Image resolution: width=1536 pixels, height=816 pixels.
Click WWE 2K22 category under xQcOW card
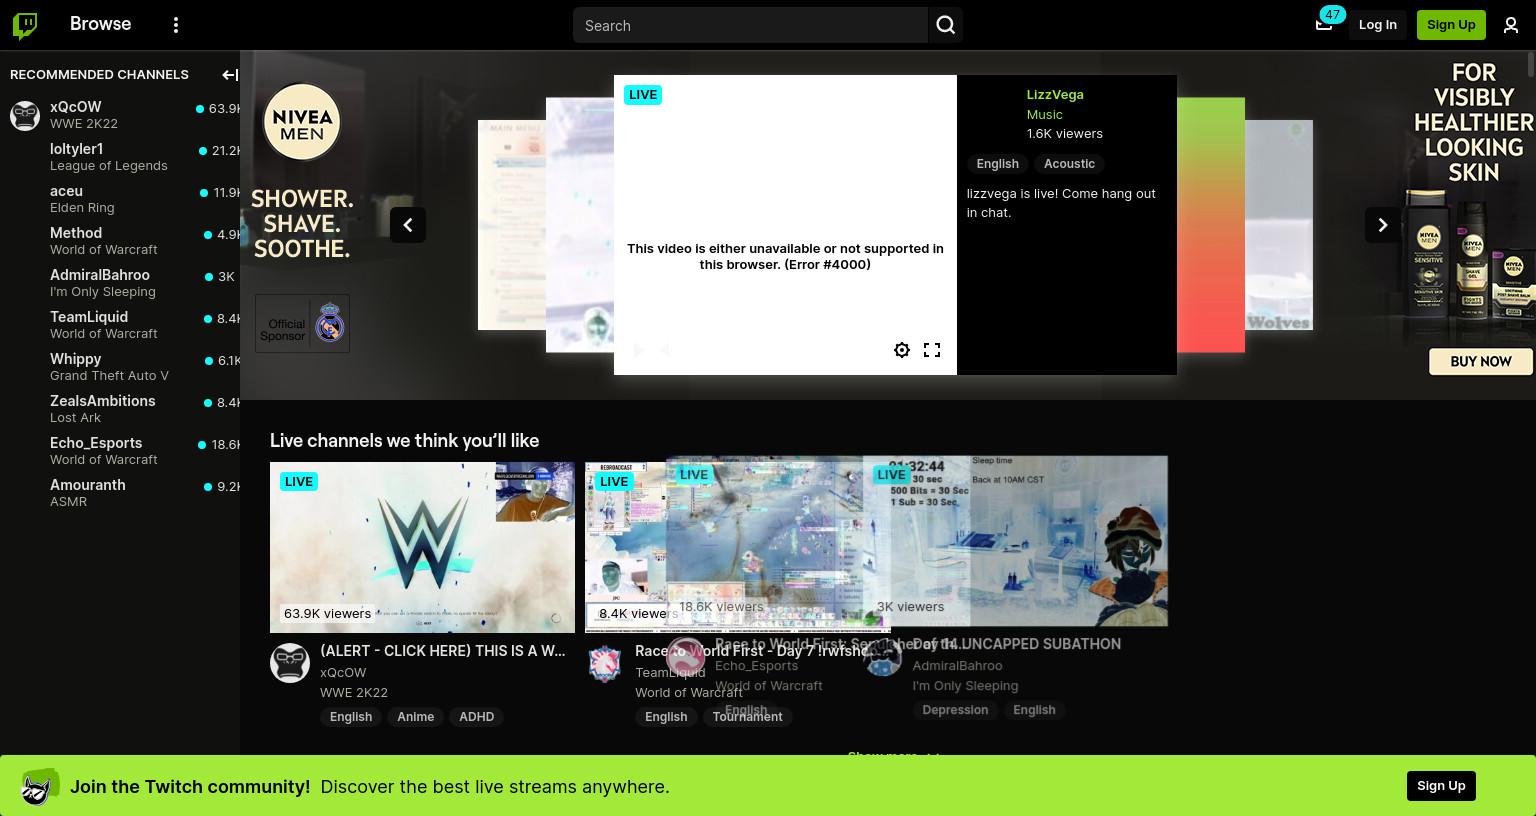pos(354,692)
